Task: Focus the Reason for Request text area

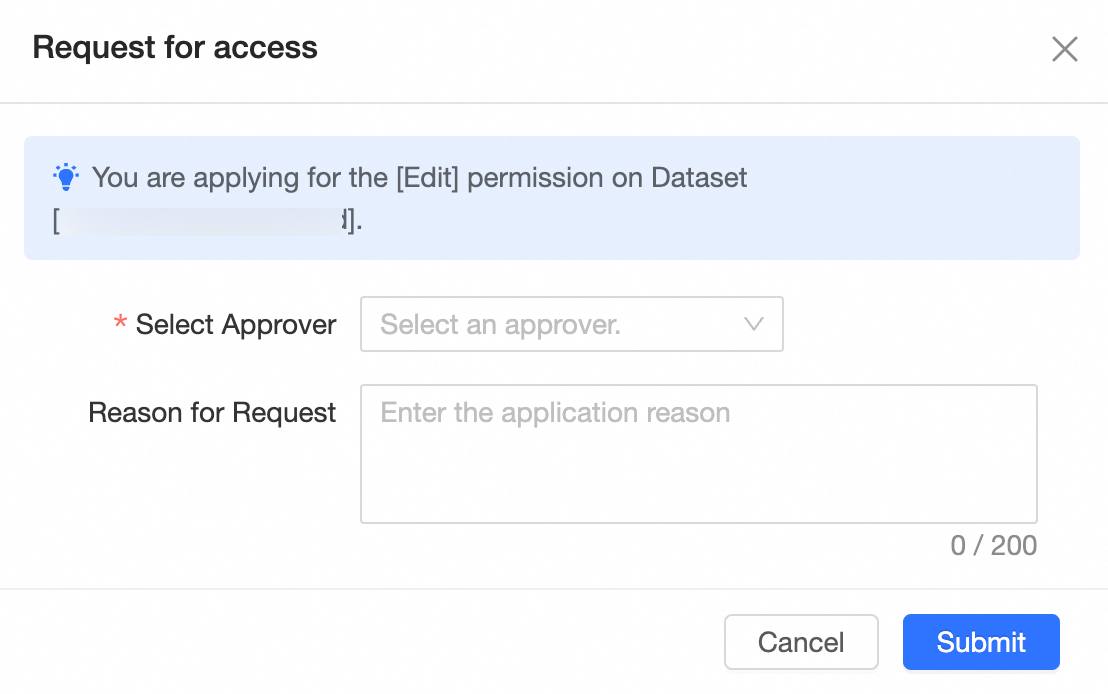Action: point(698,462)
